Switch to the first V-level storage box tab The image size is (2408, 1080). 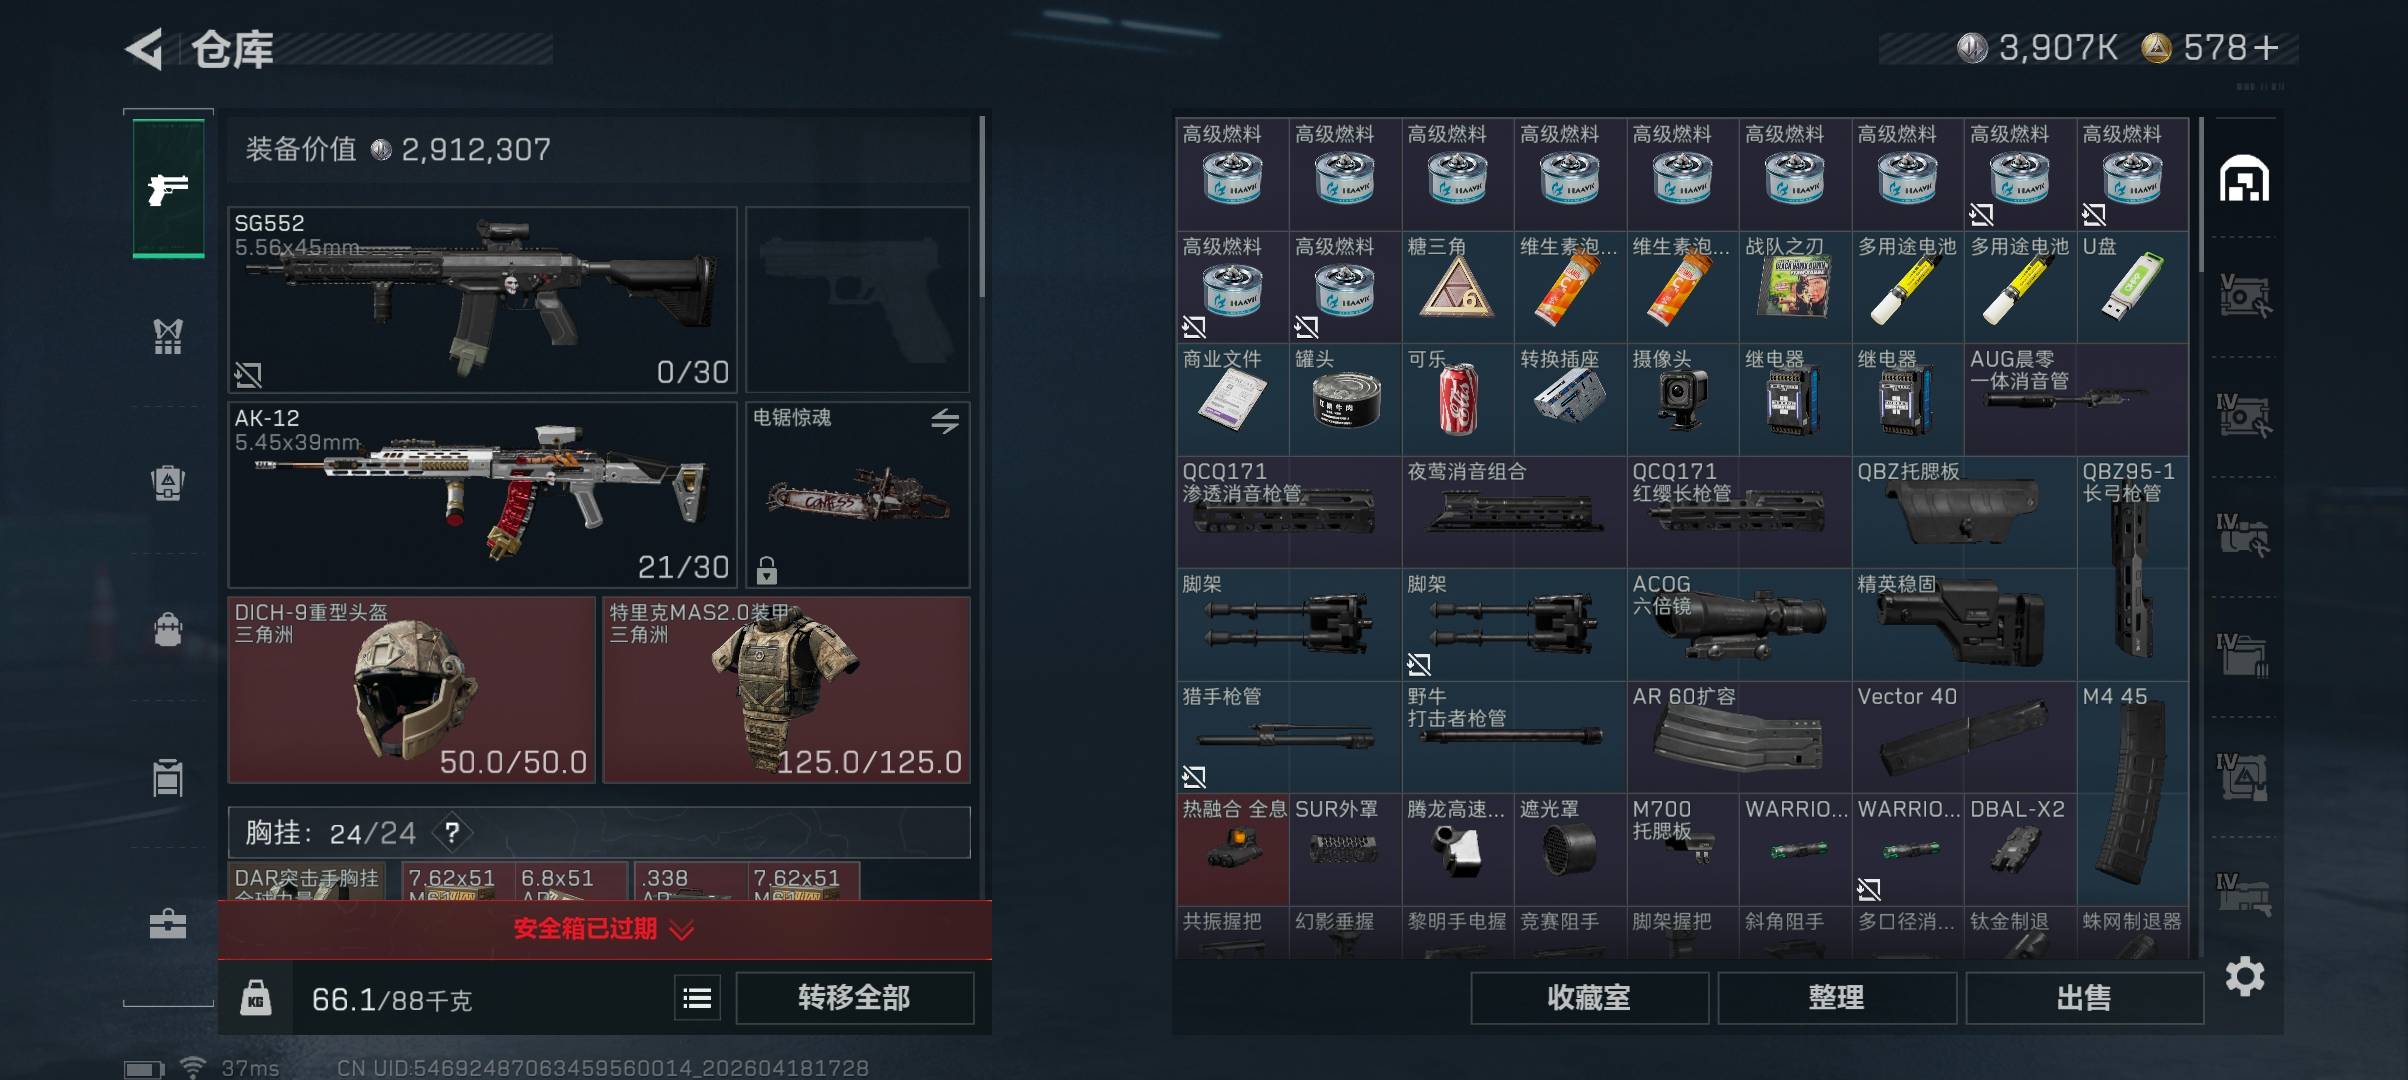(x=2244, y=295)
